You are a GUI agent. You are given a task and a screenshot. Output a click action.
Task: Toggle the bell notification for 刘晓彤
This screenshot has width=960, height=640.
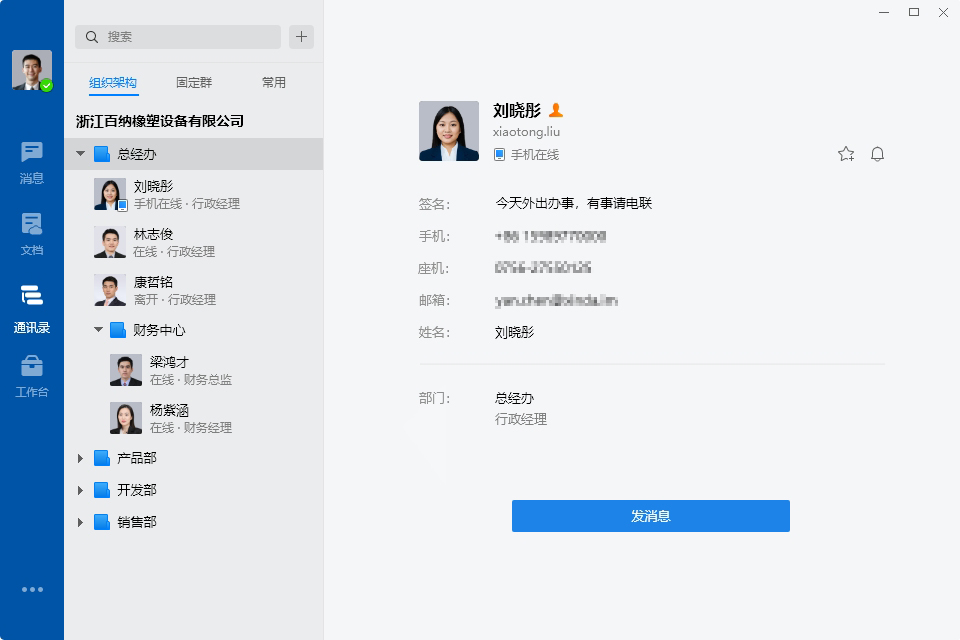coord(878,154)
